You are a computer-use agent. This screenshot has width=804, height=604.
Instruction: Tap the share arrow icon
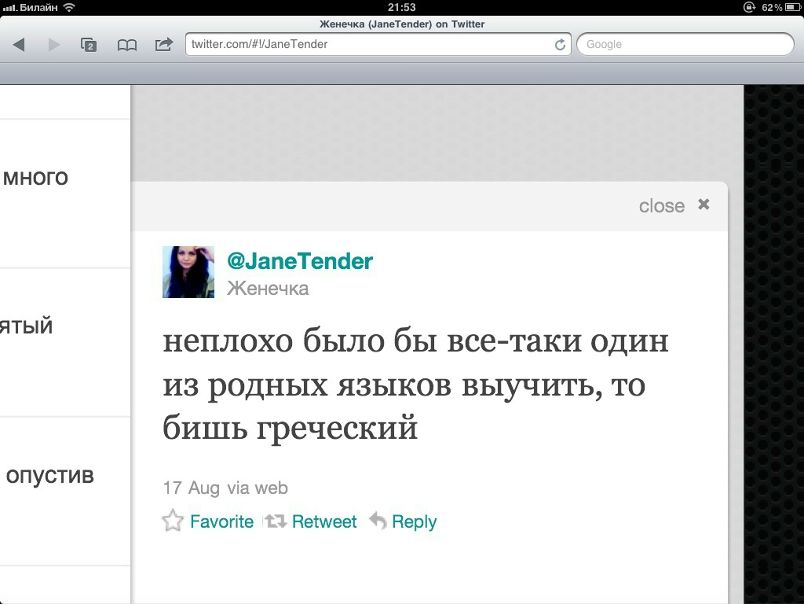[x=164, y=45]
